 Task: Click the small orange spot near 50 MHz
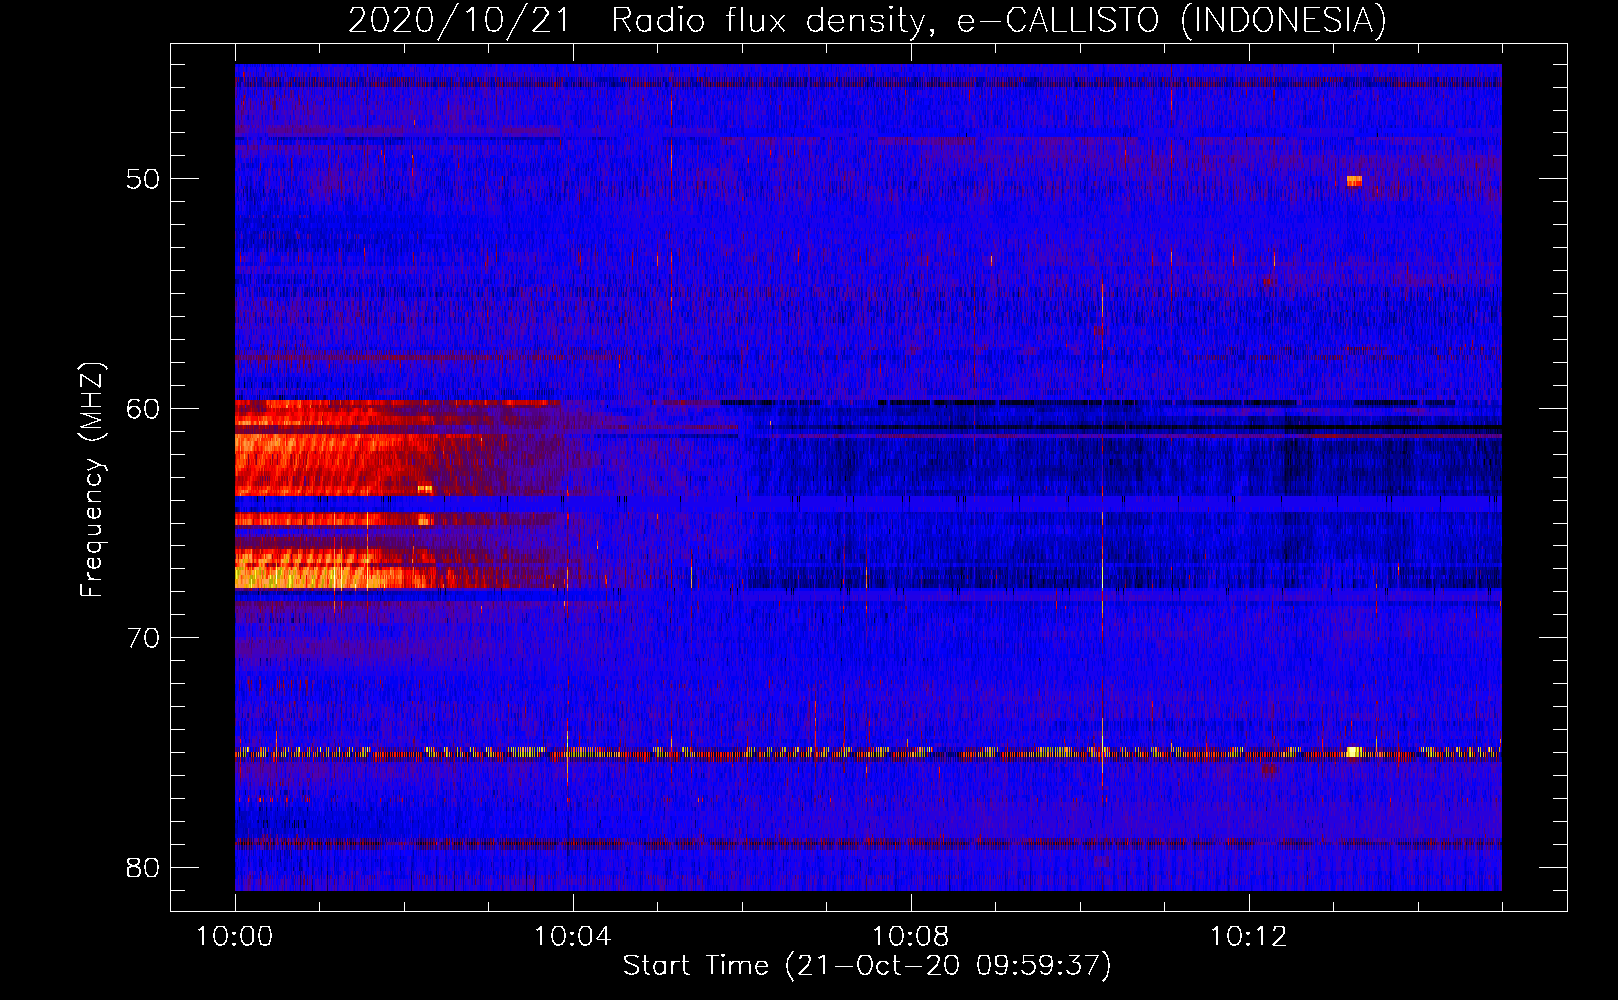click(1354, 181)
